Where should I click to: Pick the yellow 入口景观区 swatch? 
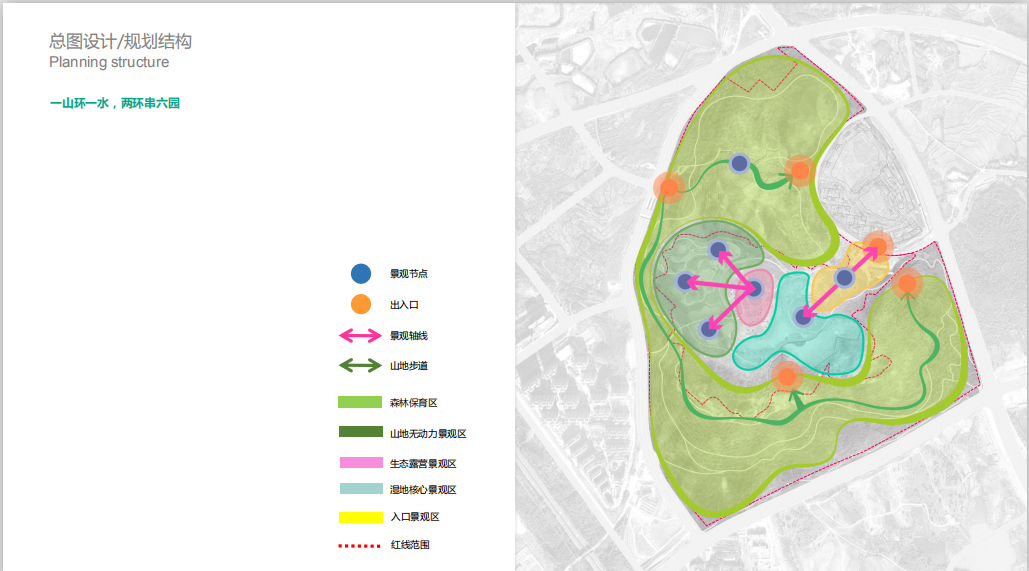tap(361, 517)
